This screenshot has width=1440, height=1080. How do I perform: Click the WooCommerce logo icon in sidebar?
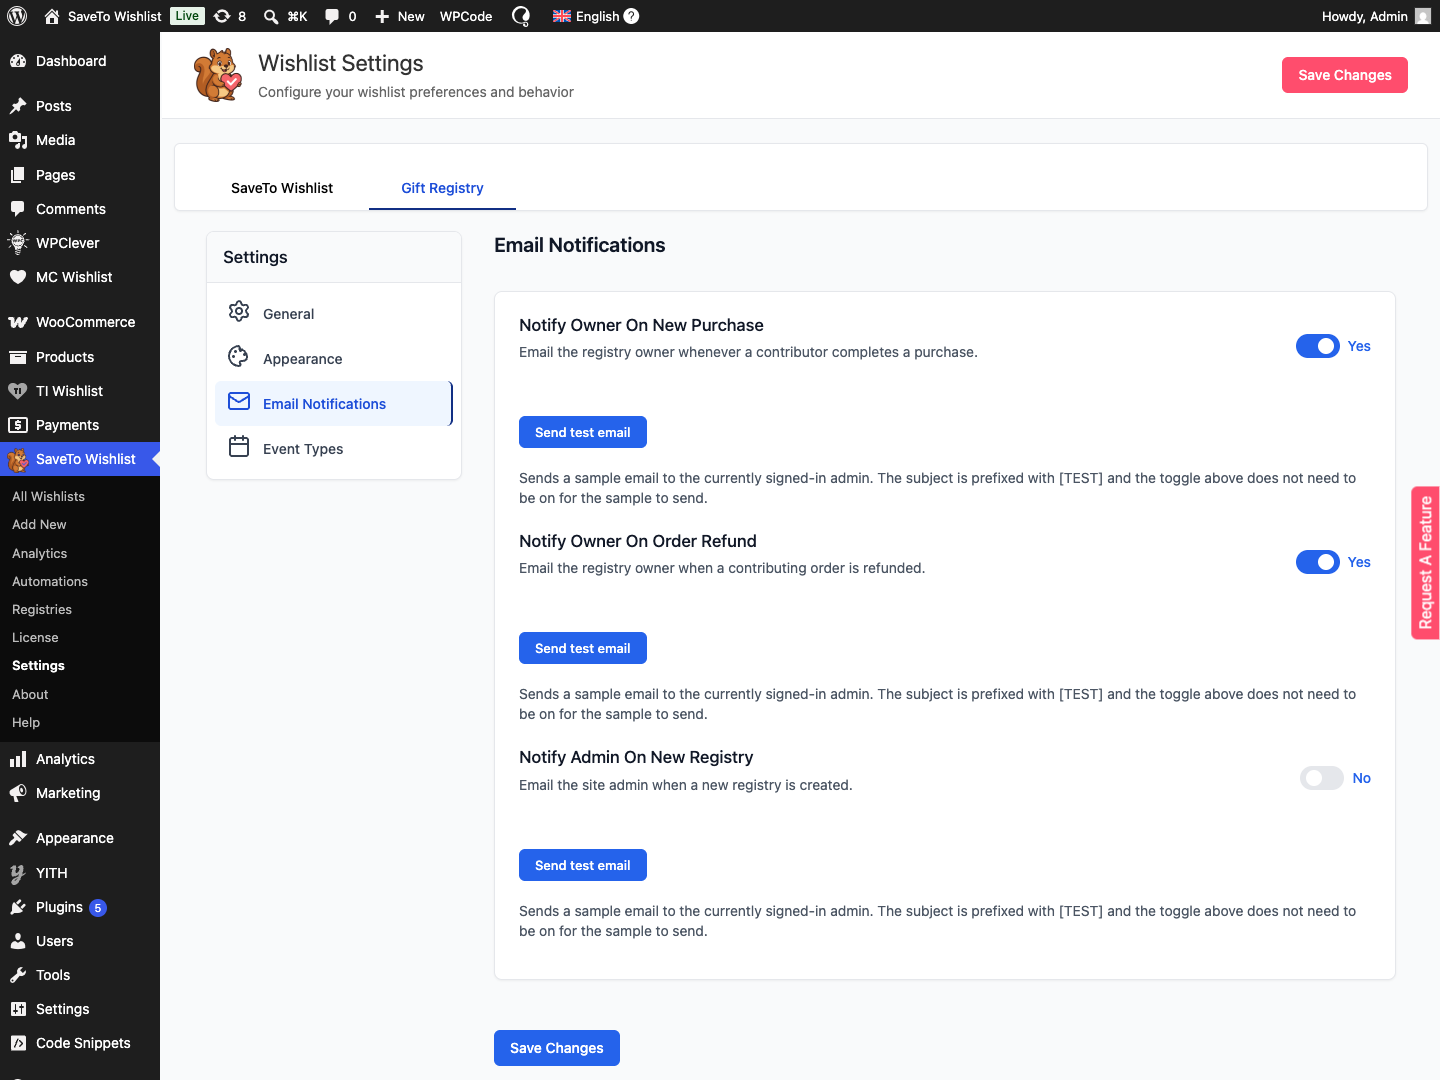[18, 322]
